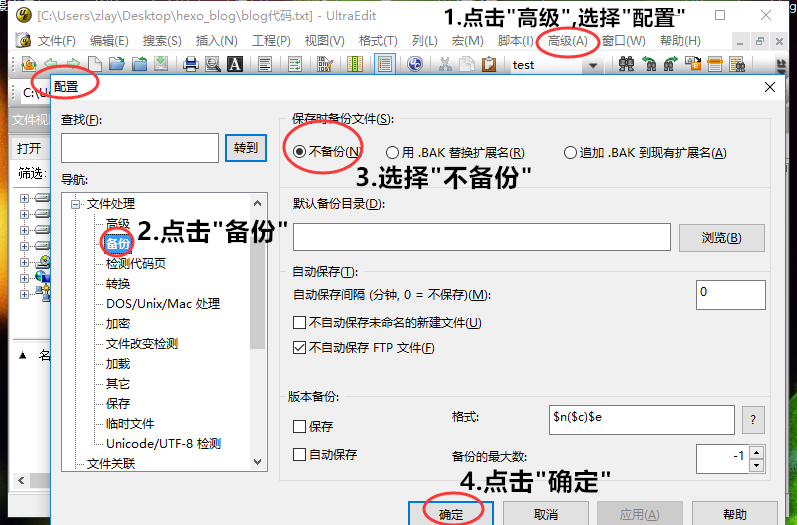The width and height of the screenshot is (797, 525).
Task: Select '临时文件' tree item
Action: point(130,423)
